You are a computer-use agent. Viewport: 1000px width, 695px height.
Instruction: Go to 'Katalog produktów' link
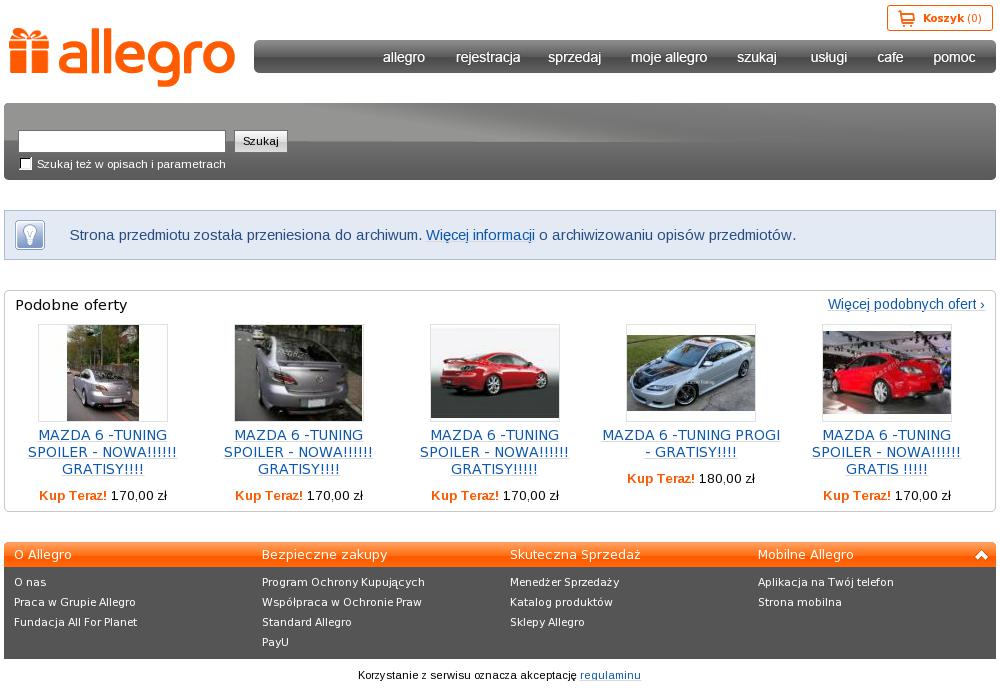tap(561, 603)
